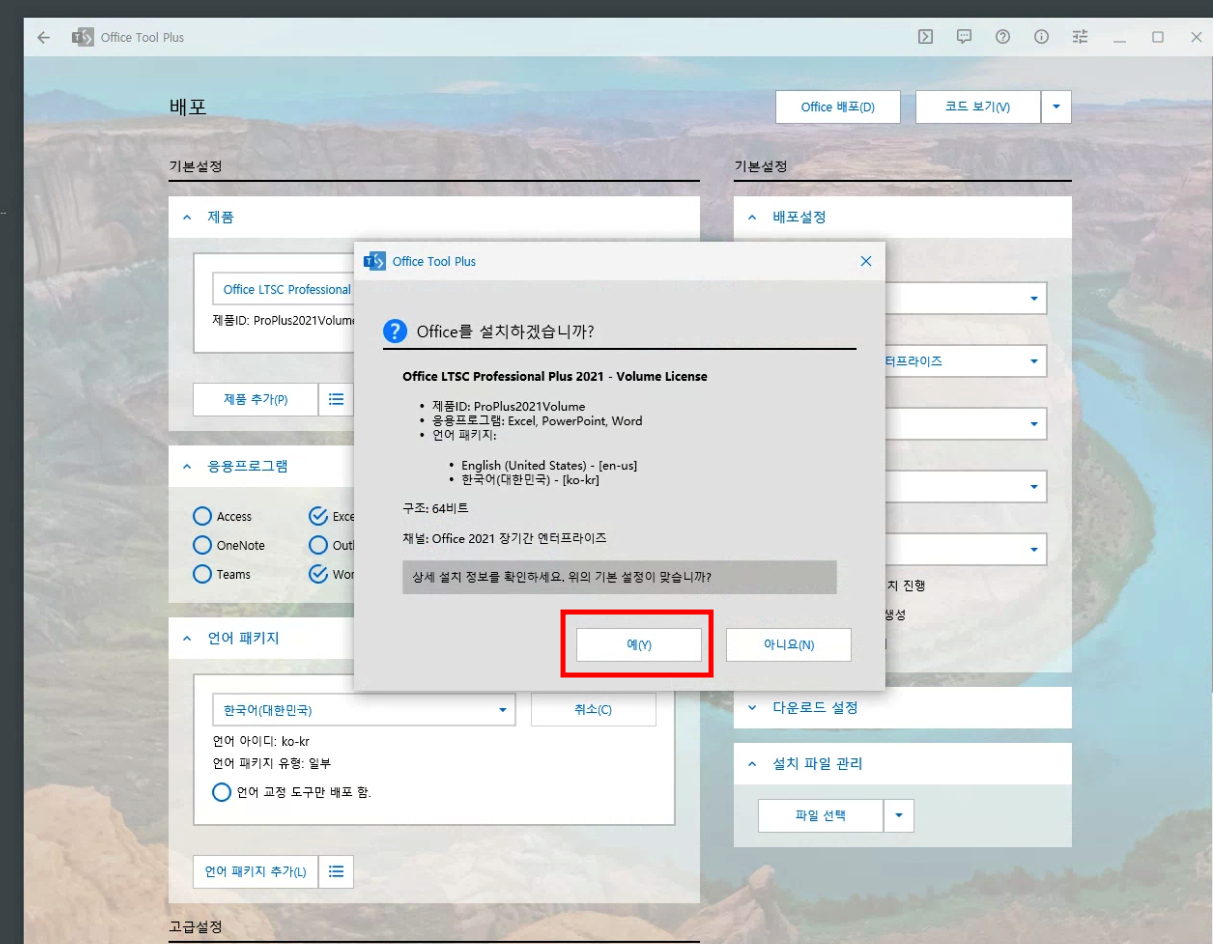Uncheck the Excel application option
The width and height of the screenshot is (1213, 944).
(x=332, y=516)
